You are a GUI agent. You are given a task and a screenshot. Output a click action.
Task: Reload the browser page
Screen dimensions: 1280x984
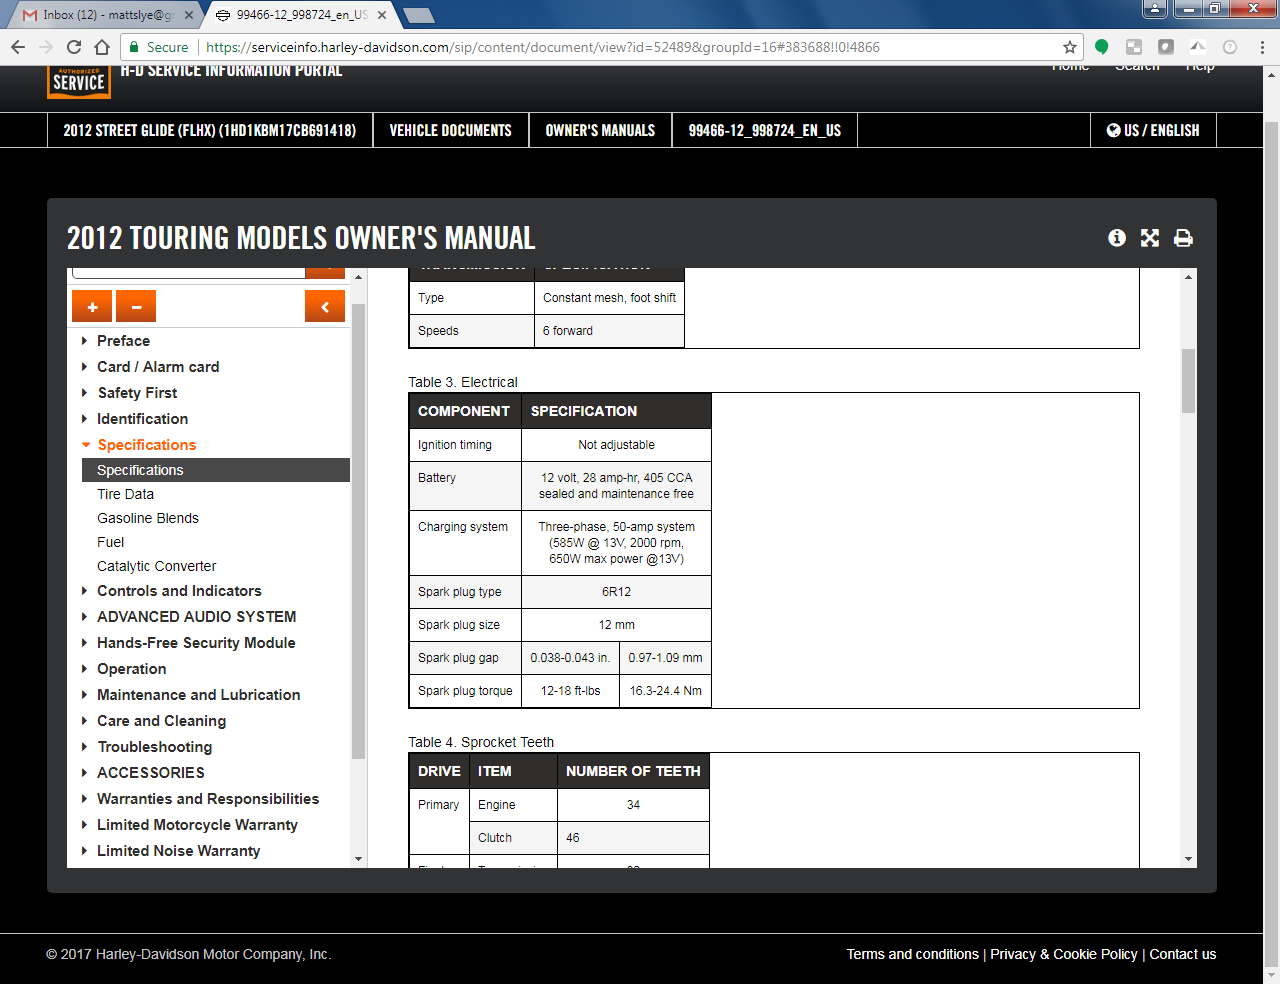point(74,47)
